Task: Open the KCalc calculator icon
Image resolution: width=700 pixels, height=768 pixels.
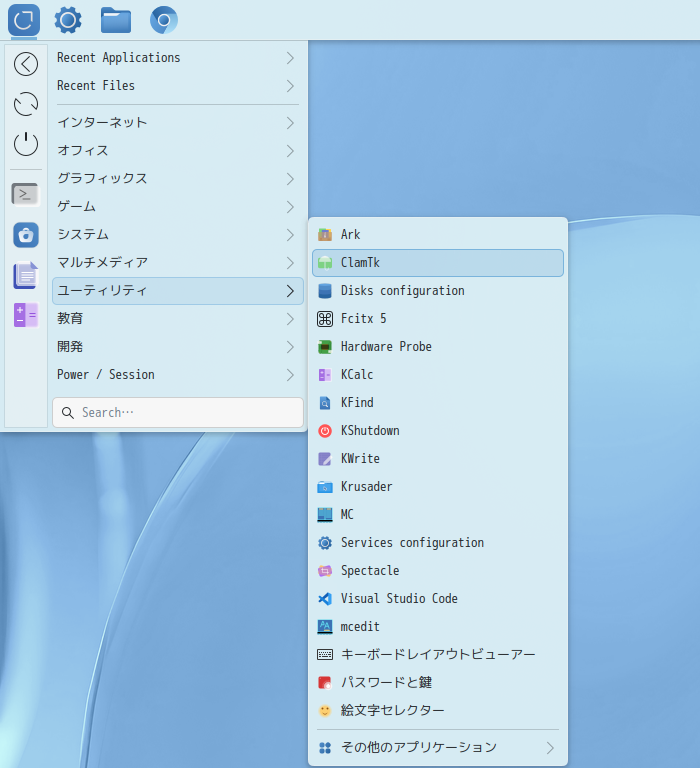Action: pos(324,375)
